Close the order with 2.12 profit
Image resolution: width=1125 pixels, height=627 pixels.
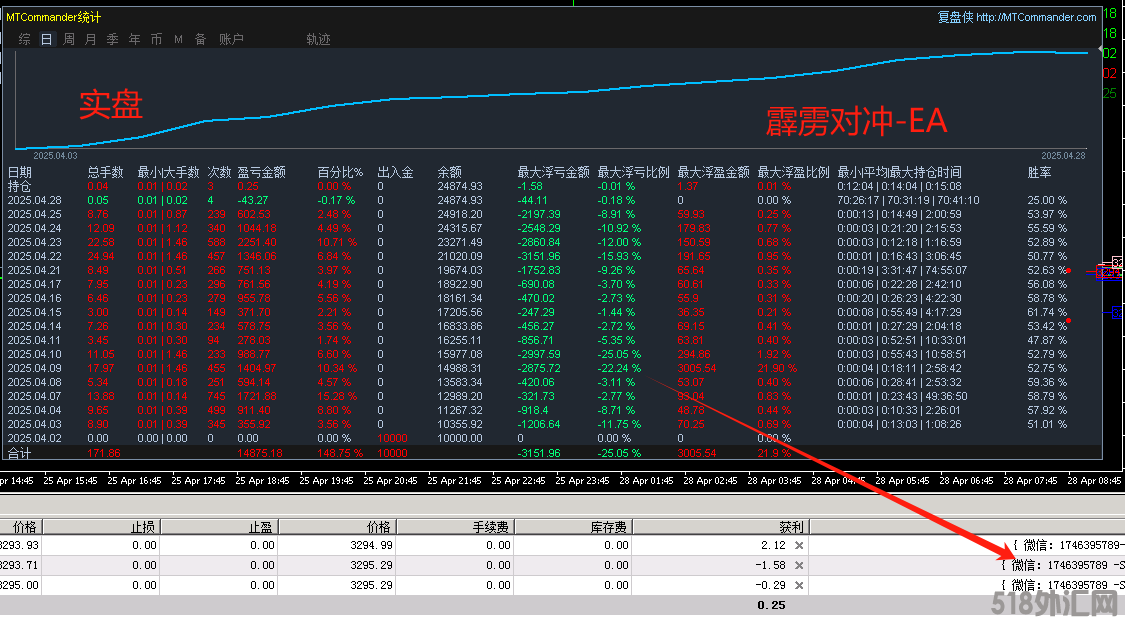(799, 545)
